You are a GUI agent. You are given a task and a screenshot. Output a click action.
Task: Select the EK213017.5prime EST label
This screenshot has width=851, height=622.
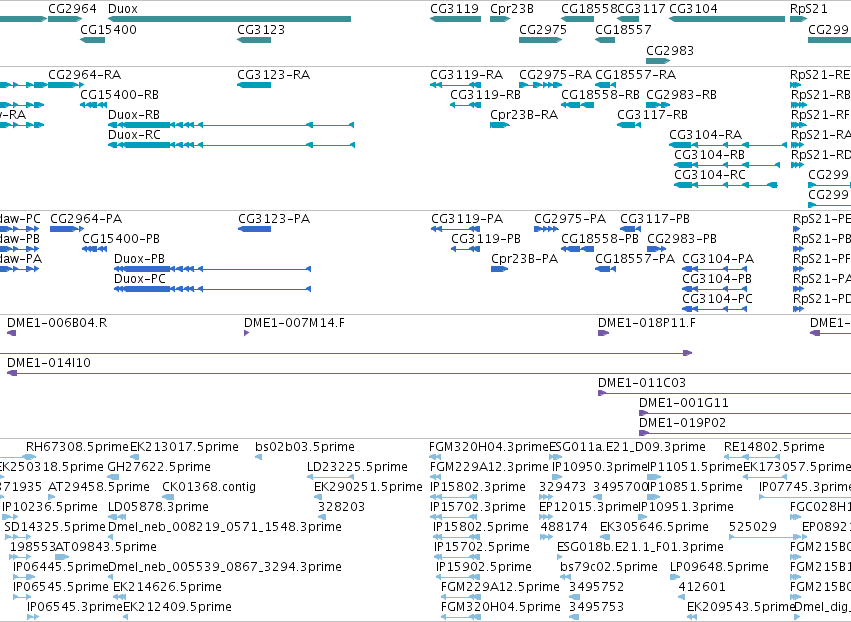point(185,447)
